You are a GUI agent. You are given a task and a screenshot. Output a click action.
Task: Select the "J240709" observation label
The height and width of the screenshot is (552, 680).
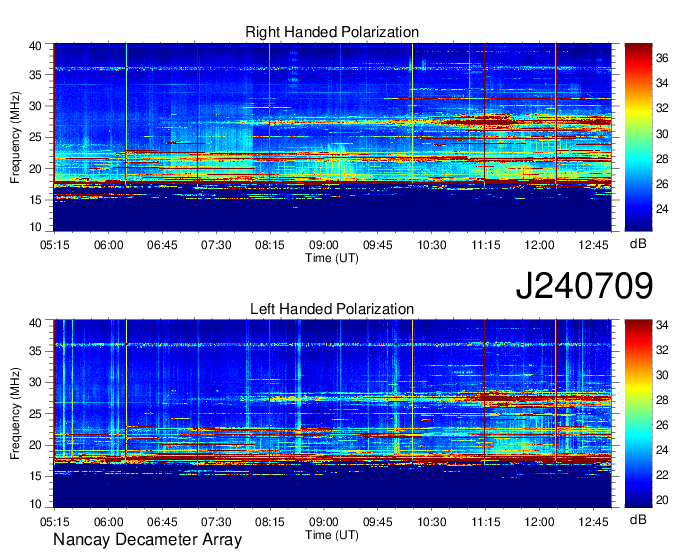coord(584,286)
